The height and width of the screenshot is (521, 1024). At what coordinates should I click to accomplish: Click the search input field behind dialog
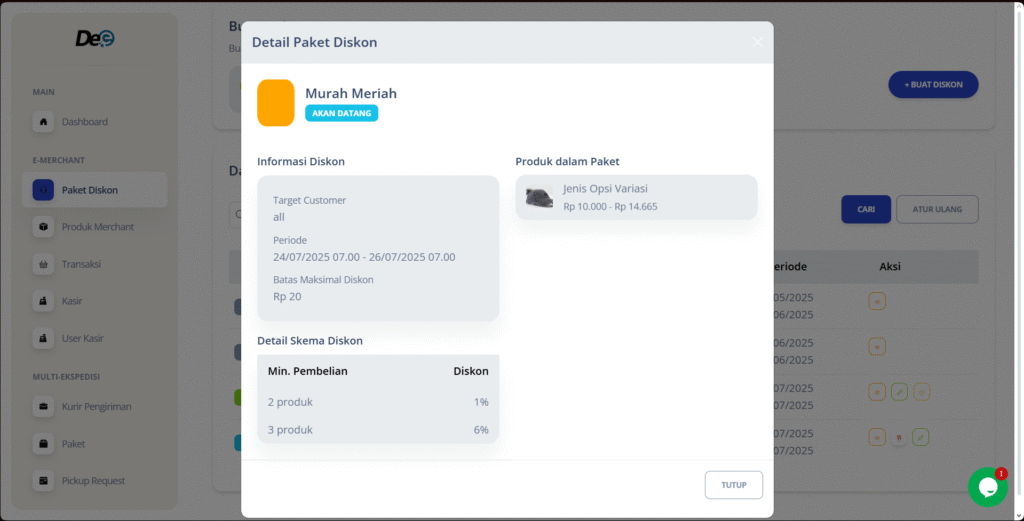point(236,214)
